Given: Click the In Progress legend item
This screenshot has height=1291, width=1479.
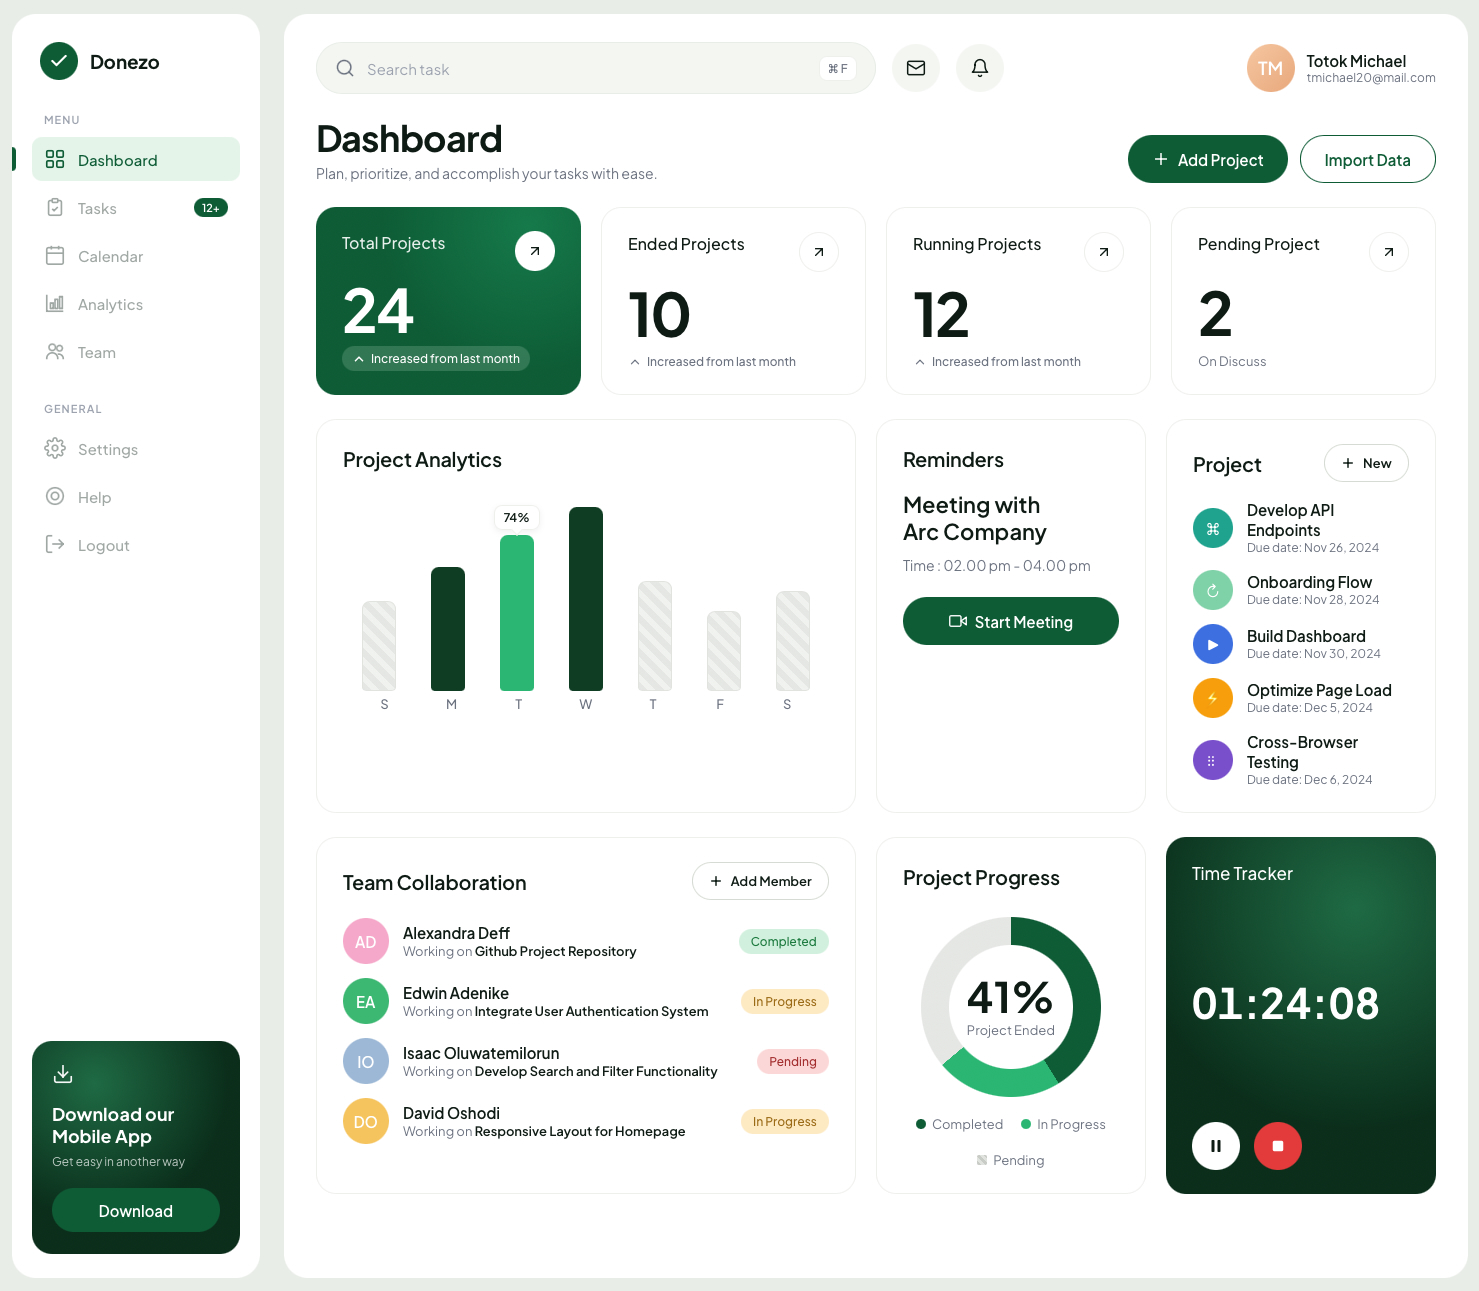Looking at the screenshot, I should click(1064, 1124).
